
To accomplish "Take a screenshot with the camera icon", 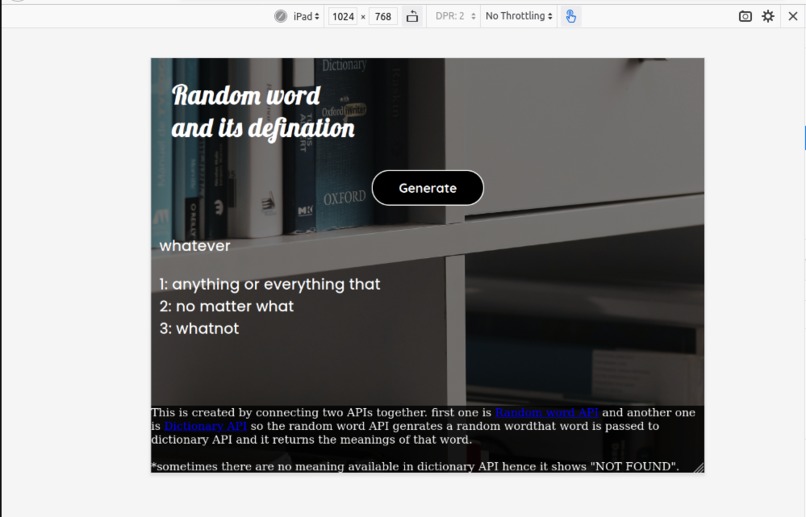I will click(745, 16).
